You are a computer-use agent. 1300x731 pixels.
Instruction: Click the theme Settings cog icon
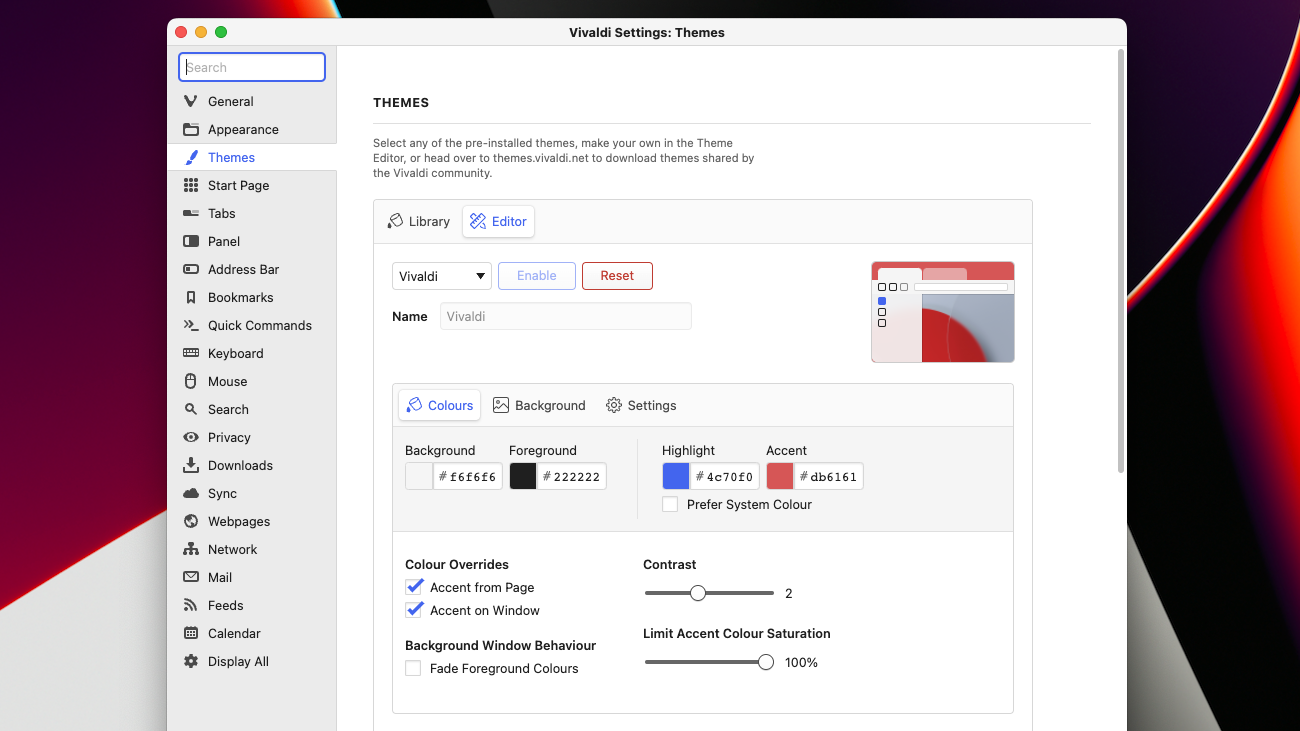[614, 405]
